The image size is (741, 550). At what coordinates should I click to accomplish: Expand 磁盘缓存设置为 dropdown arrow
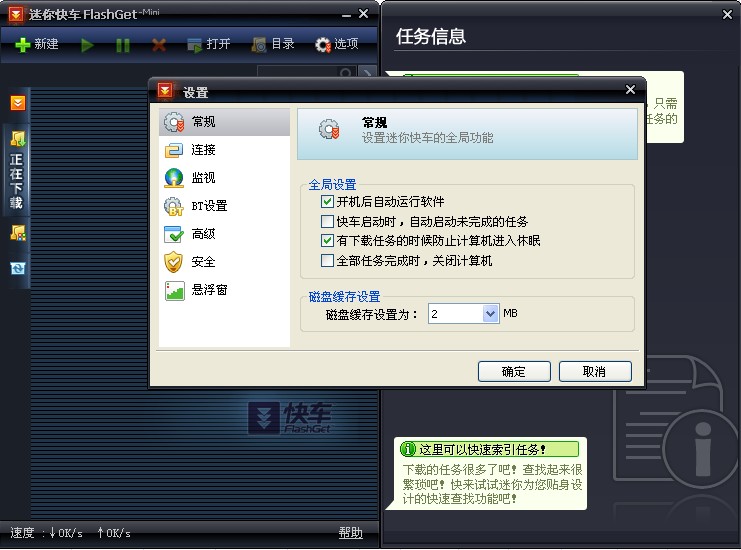(491, 314)
